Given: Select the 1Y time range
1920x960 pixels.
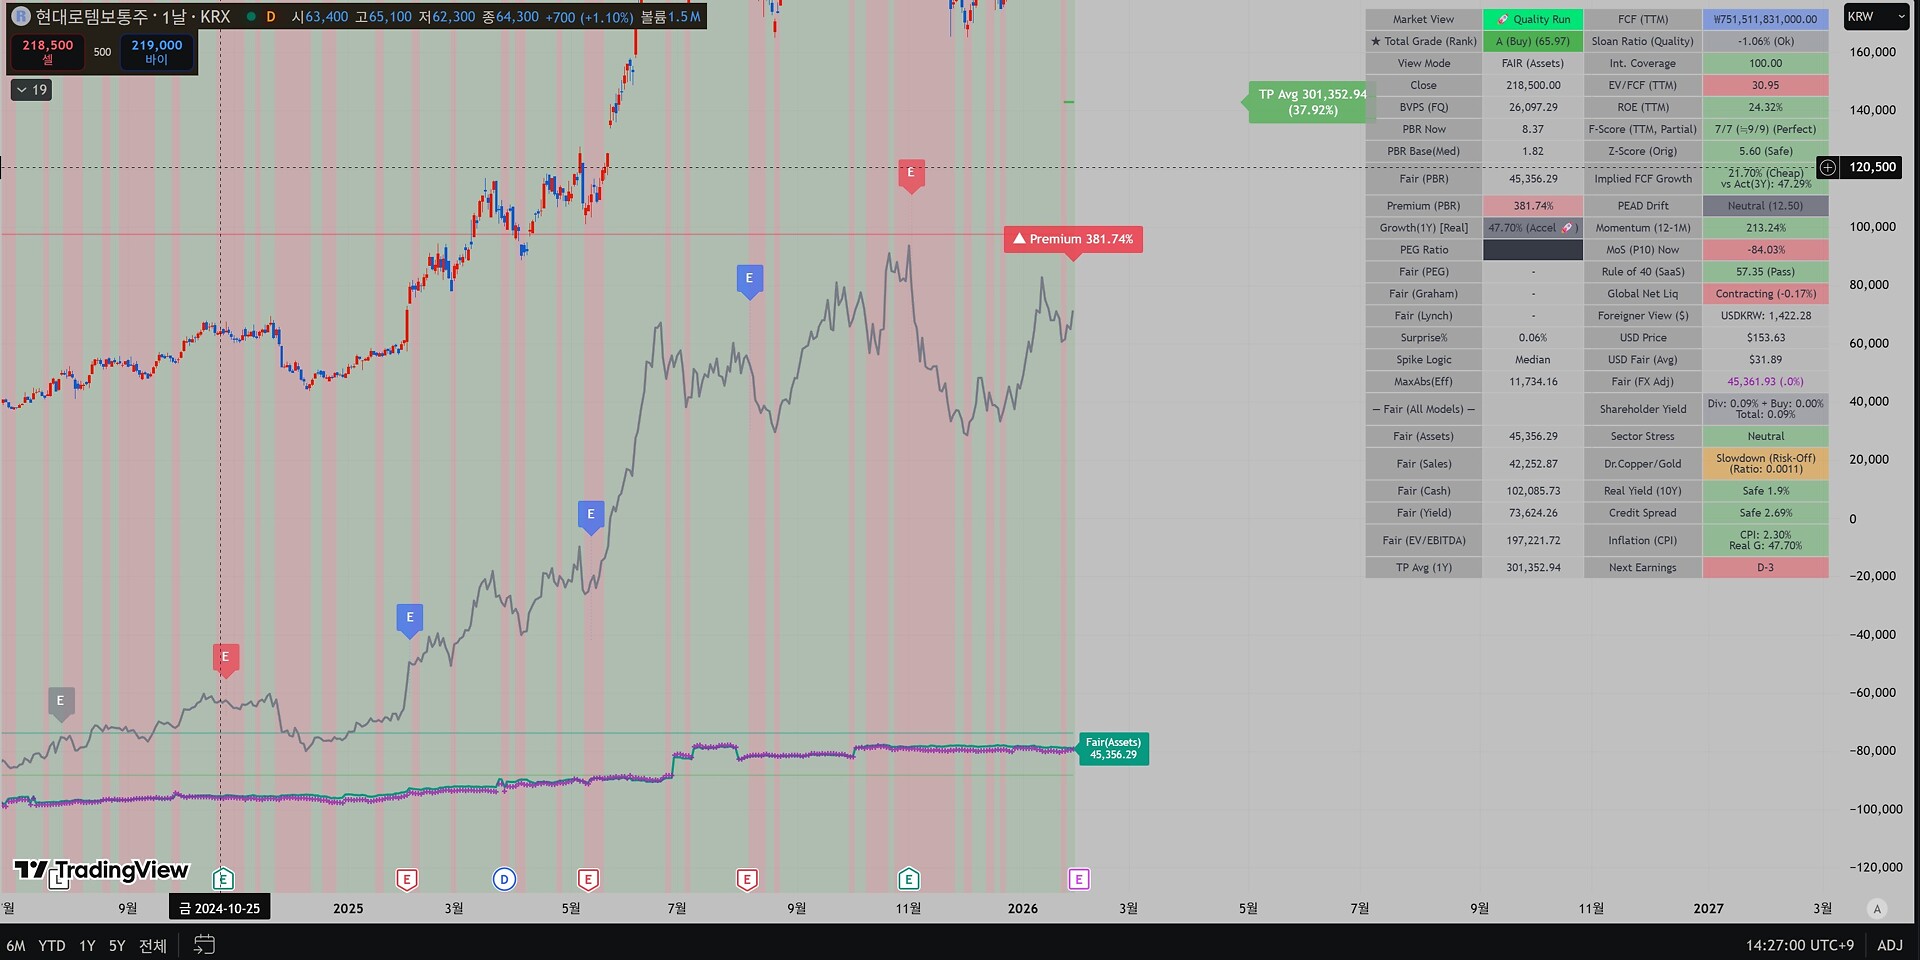Looking at the screenshot, I should pos(88,945).
